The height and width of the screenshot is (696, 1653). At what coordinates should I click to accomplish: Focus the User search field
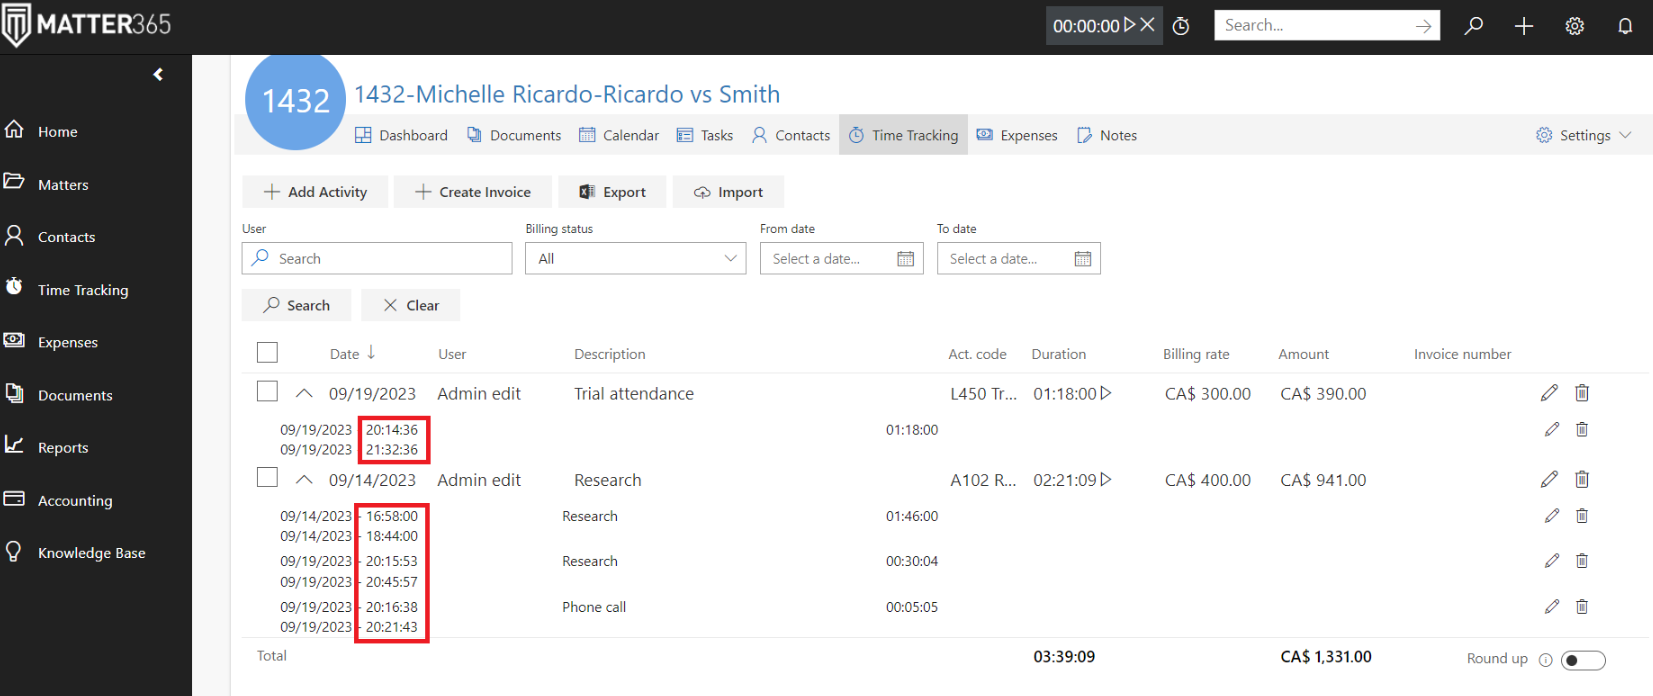pyautogui.click(x=377, y=258)
